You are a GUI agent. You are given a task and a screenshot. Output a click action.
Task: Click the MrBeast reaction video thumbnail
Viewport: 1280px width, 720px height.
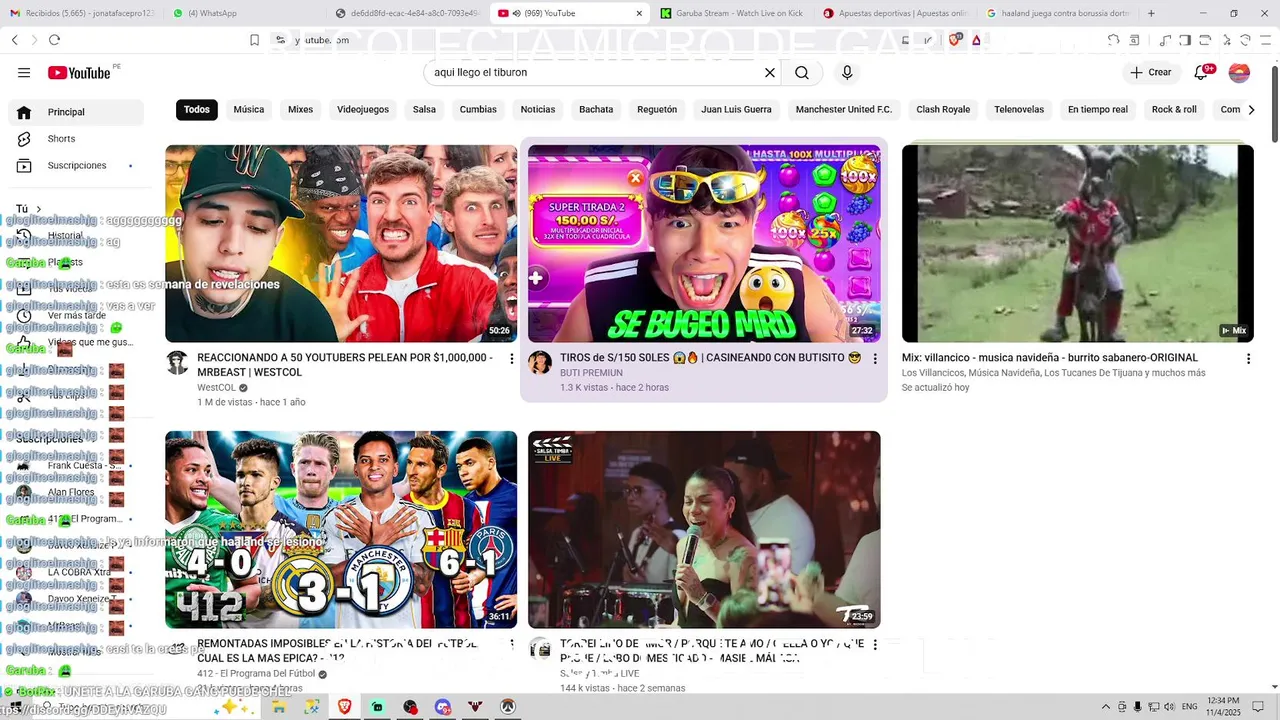341,244
